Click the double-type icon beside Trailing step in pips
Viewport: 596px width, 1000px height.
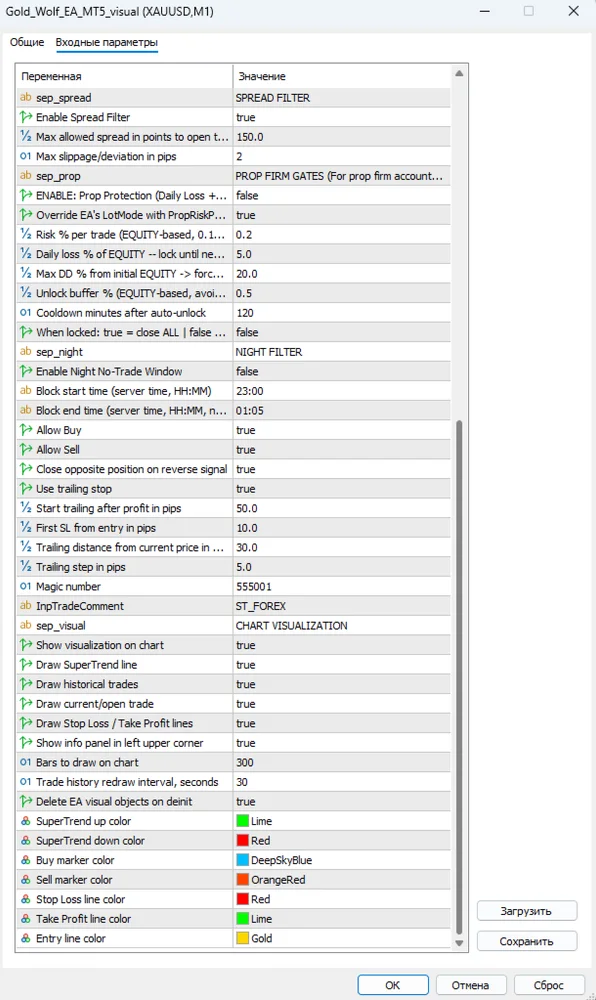pyautogui.click(x=25, y=567)
